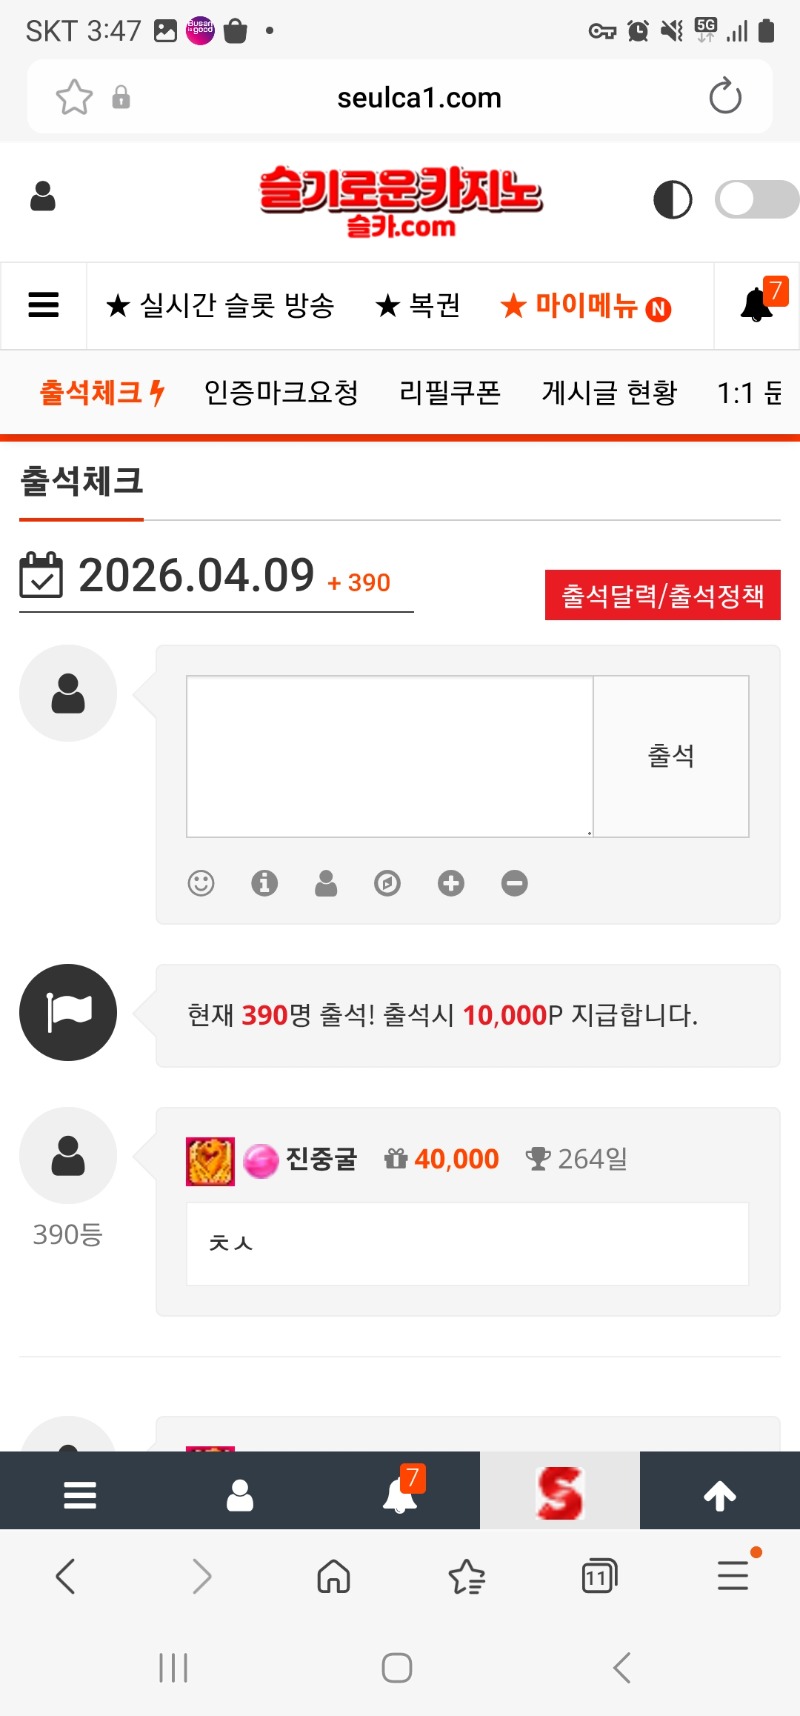800x1716 pixels.
Task: Click the plus circle icon to enlarge
Action: 451,883
